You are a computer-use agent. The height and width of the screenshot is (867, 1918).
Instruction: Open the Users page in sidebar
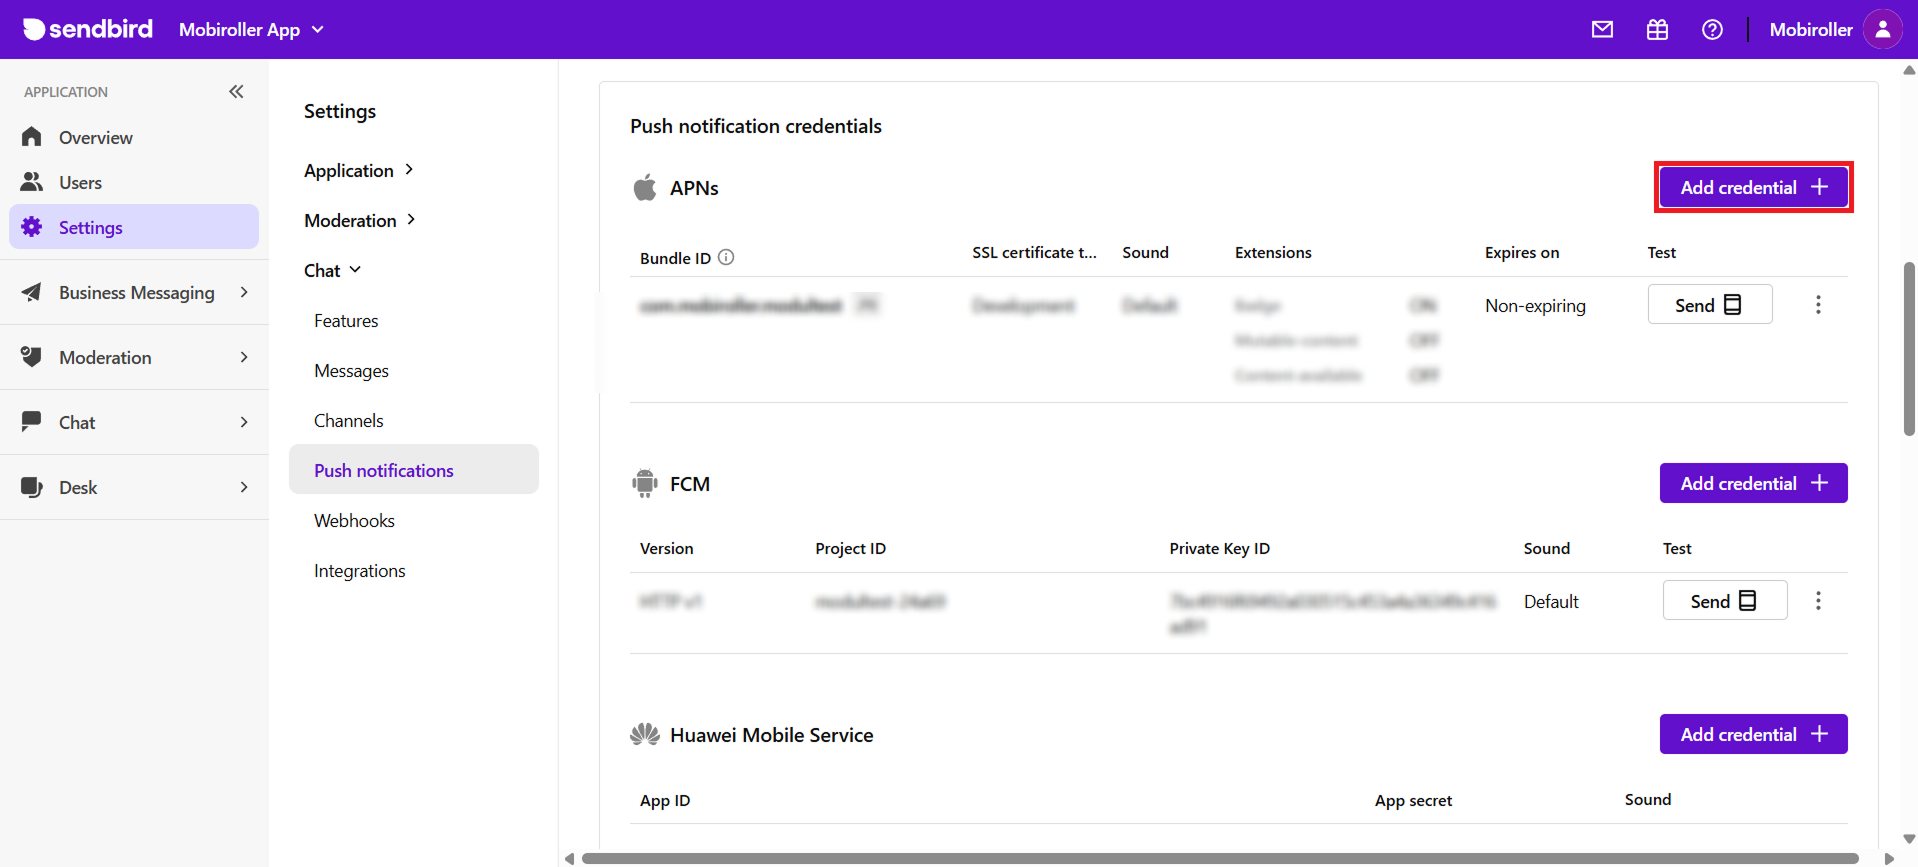(x=80, y=182)
